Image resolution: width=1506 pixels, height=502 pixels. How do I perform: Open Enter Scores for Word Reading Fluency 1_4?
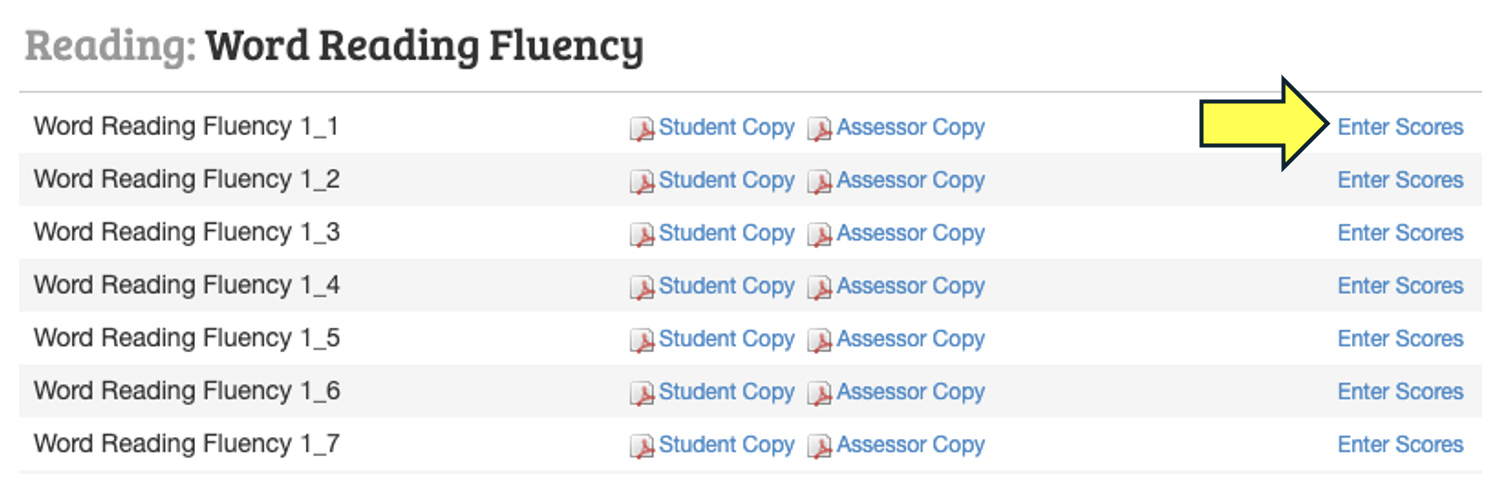(1400, 286)
